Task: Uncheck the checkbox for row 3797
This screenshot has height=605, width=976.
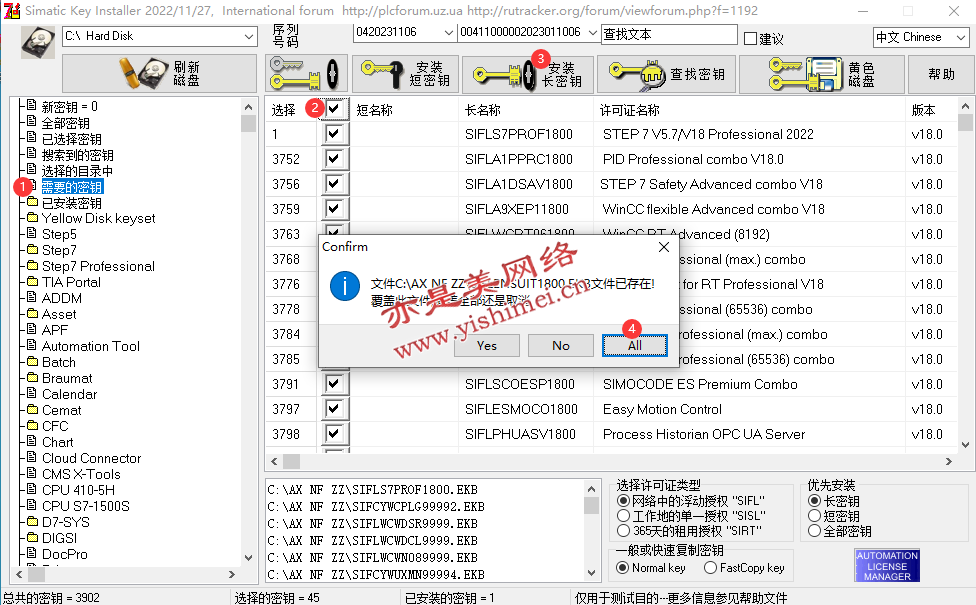Action: click(335, 409)
